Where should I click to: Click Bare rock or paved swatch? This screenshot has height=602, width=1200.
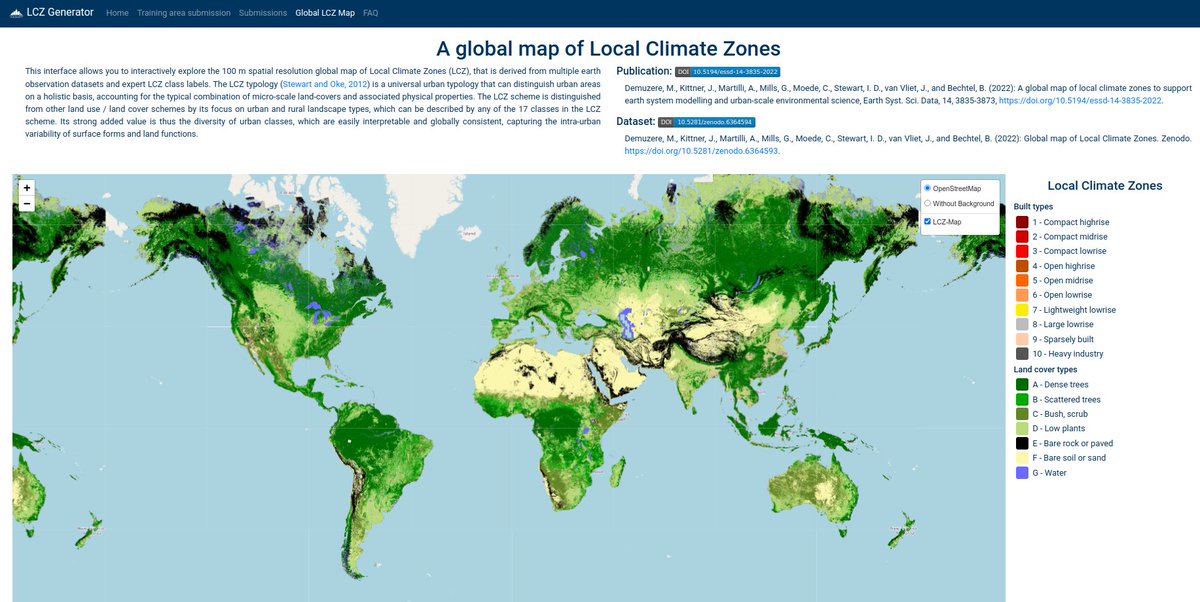[1022, 443]
